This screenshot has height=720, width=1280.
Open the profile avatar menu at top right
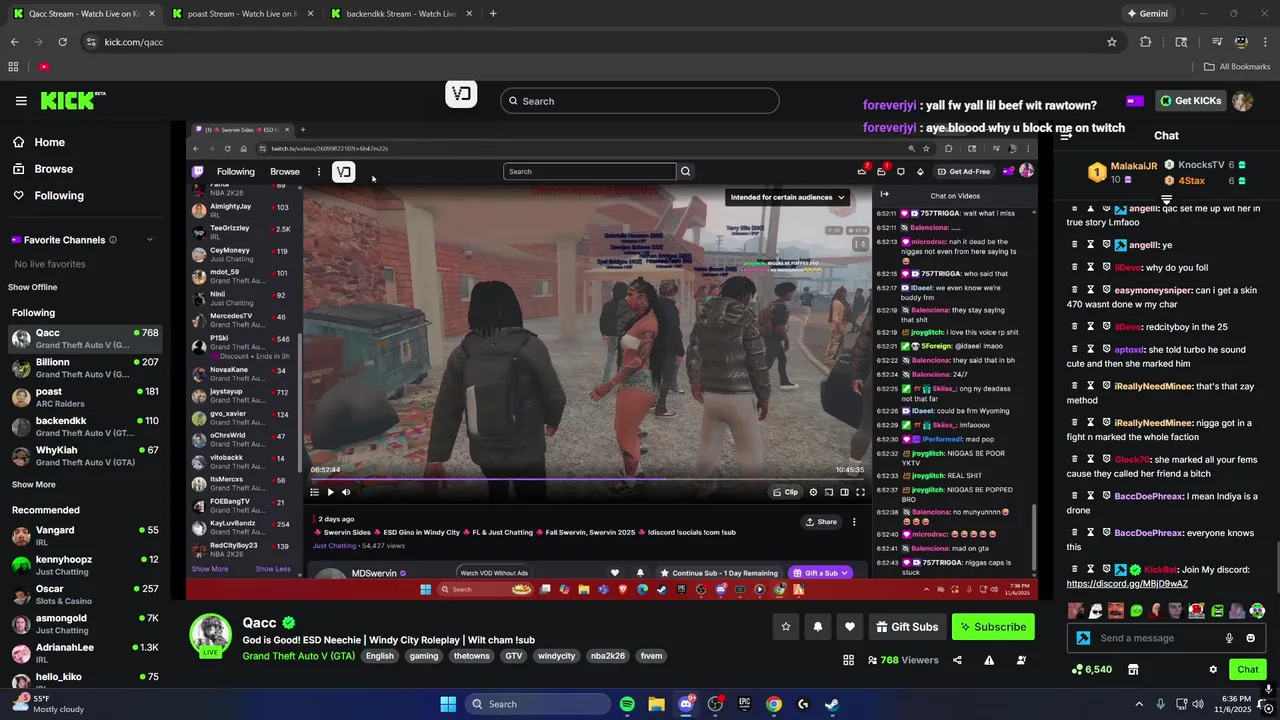[1242, 101]
